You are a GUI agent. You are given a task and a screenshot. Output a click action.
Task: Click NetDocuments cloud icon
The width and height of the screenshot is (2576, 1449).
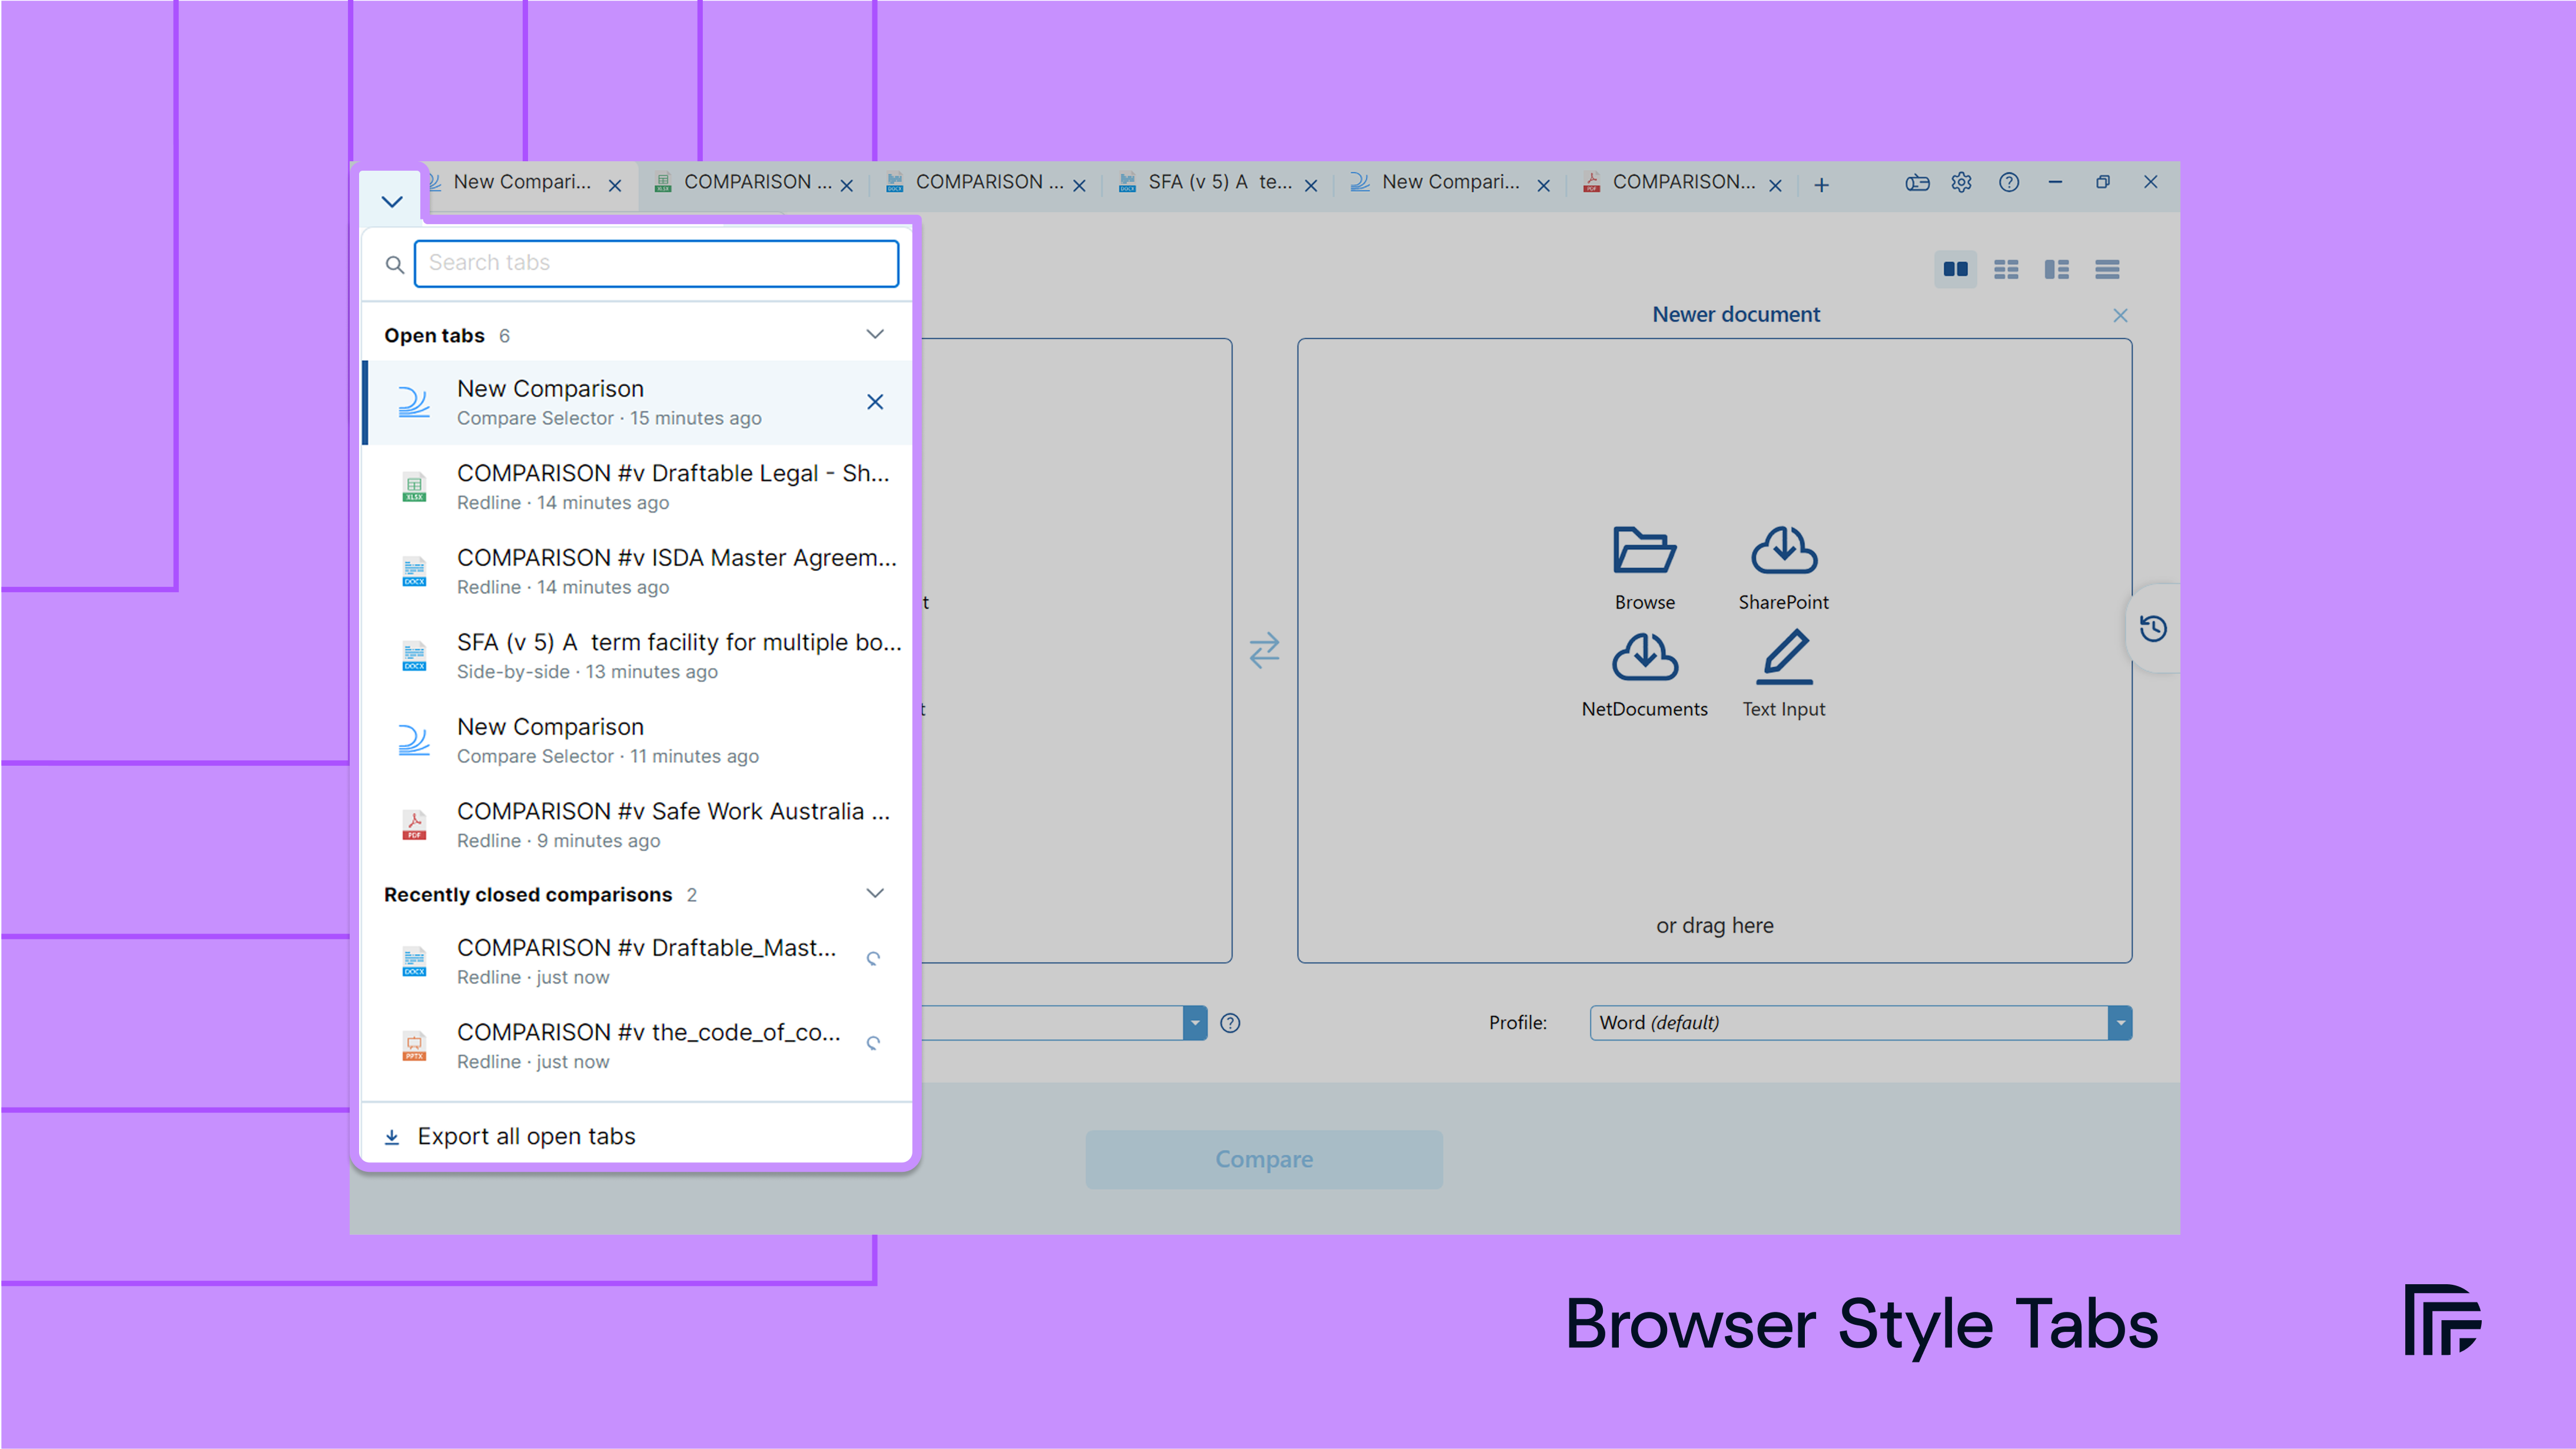(x=1644, y=658)
